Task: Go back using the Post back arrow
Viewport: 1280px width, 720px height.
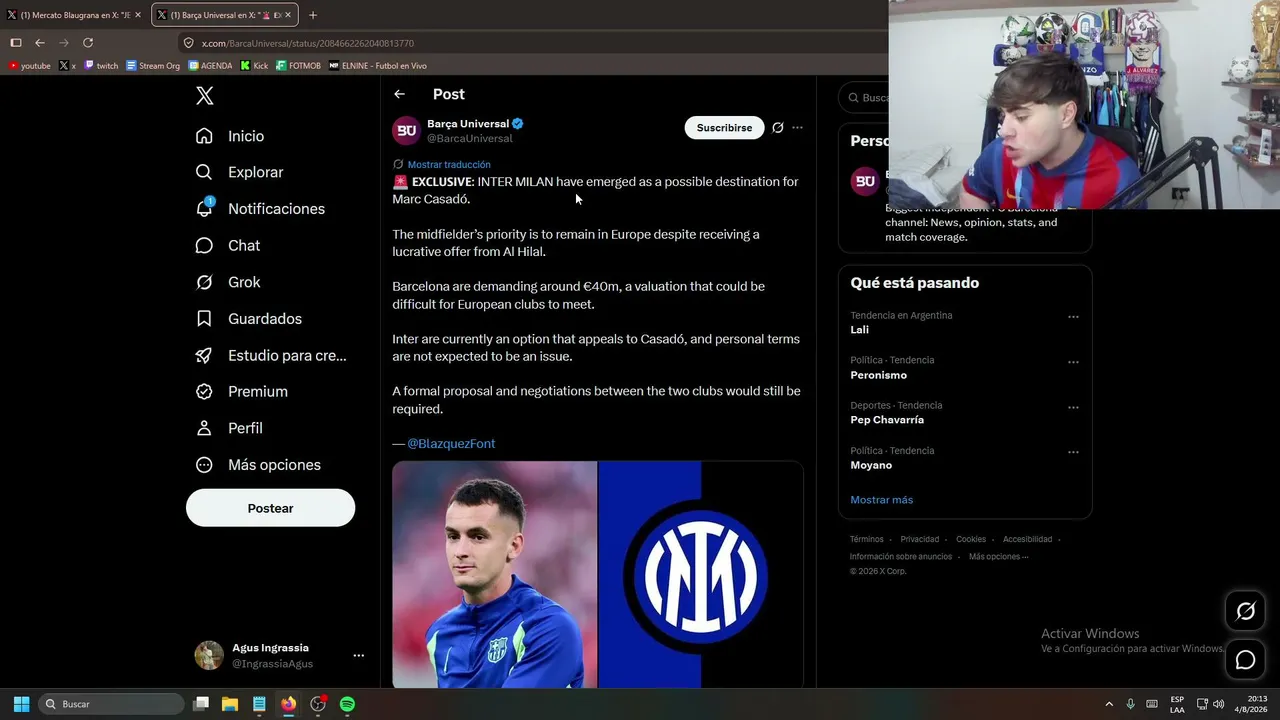Action: click(399, 94)
